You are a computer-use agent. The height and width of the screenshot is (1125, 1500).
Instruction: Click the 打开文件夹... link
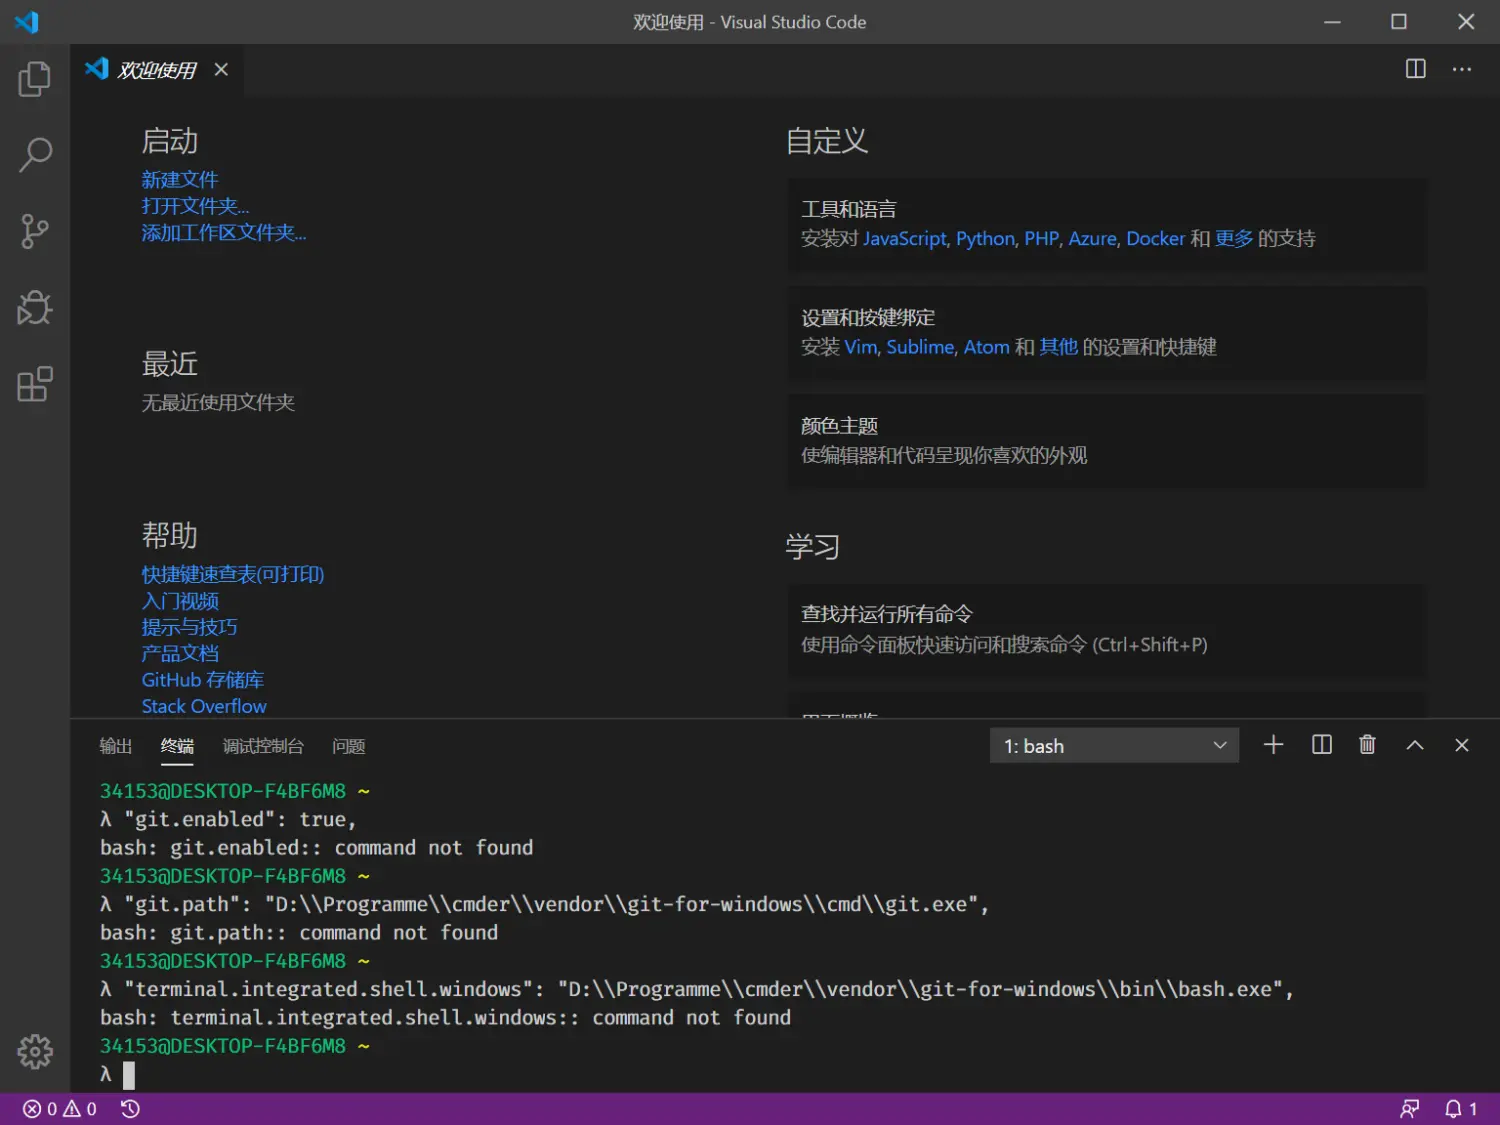pyautogui.click(x=195, y=206)
